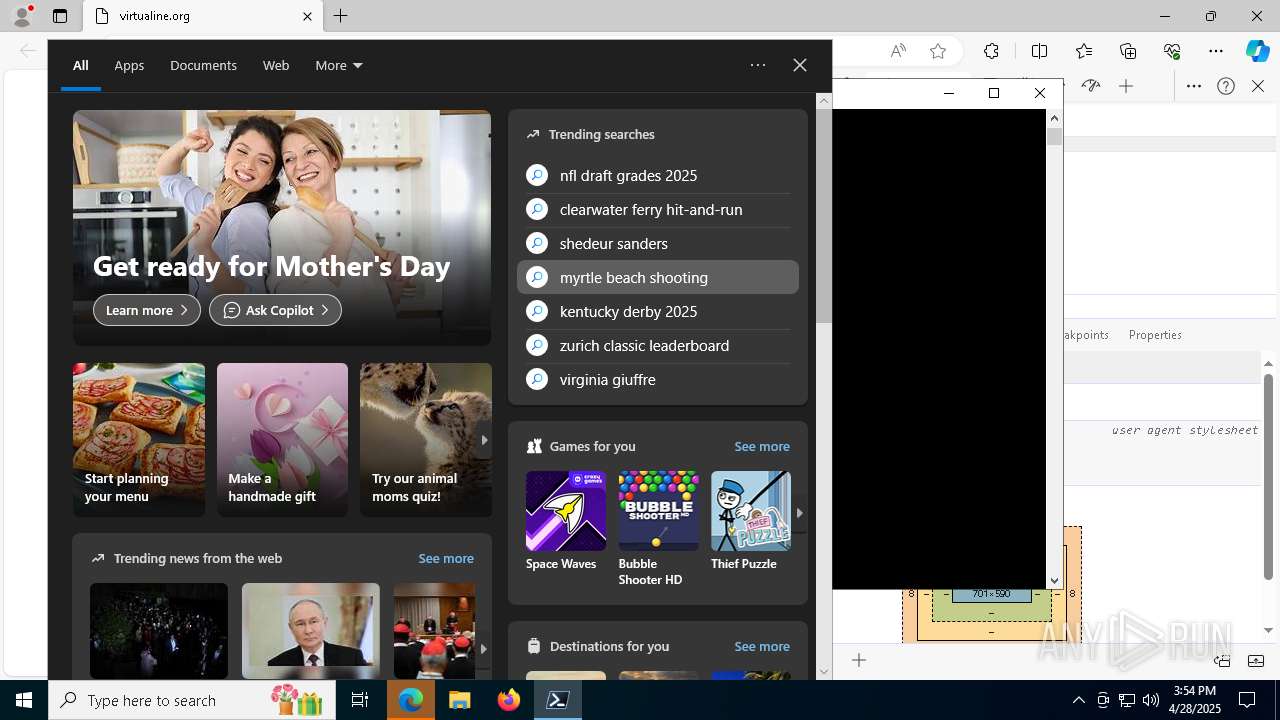Screen dimensions: 1280x720
Task: Open Windows Start menu
Action: coord(24,700)
